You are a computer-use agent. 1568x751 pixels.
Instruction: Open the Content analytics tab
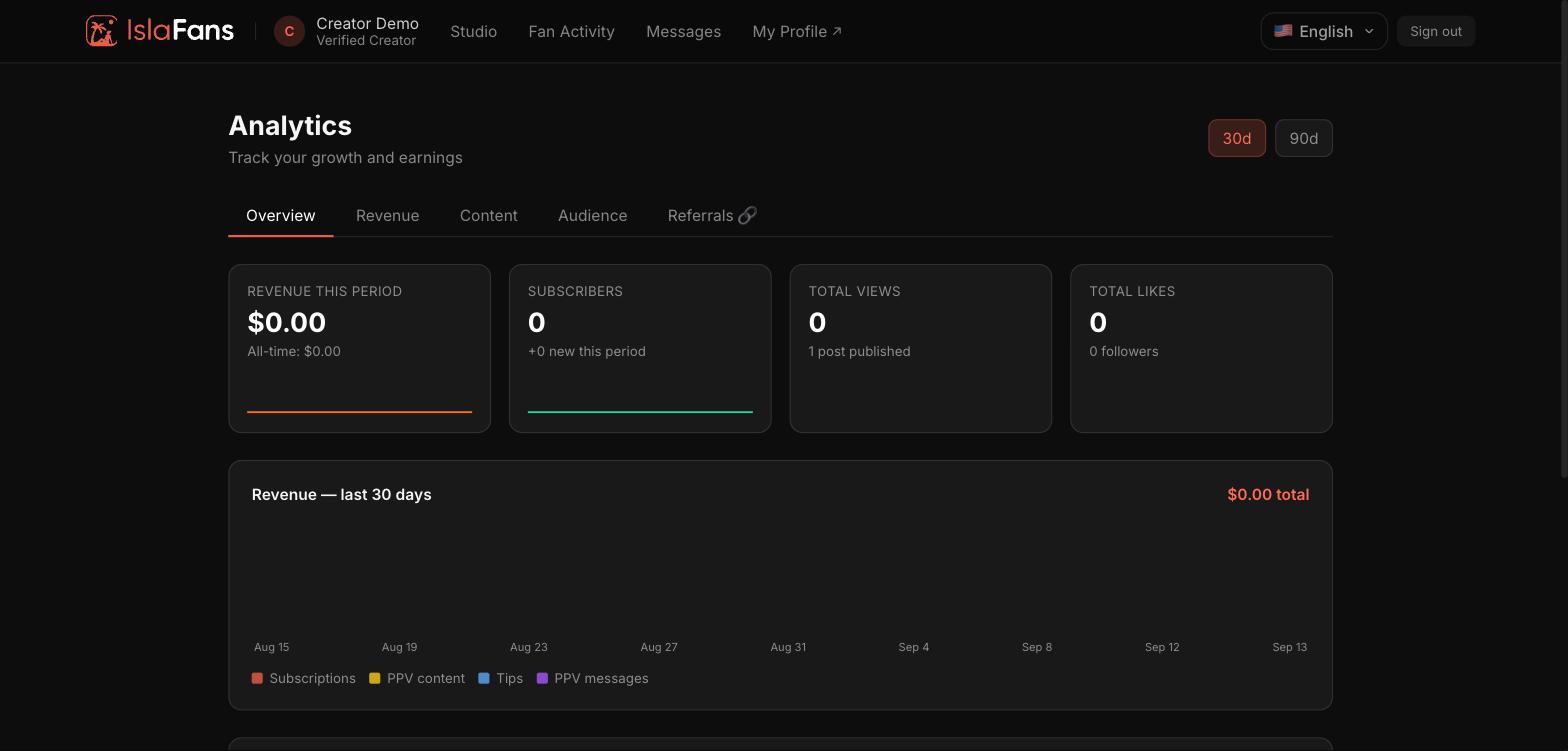point(488,215)
